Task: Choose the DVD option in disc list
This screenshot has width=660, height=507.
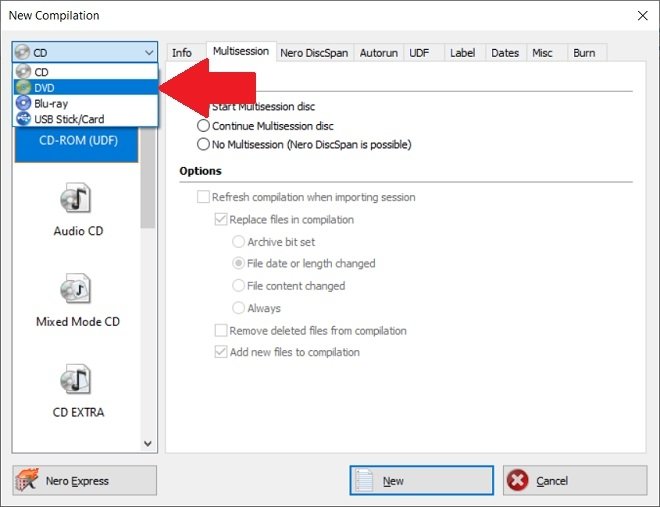Action: [x=86, y=88]
